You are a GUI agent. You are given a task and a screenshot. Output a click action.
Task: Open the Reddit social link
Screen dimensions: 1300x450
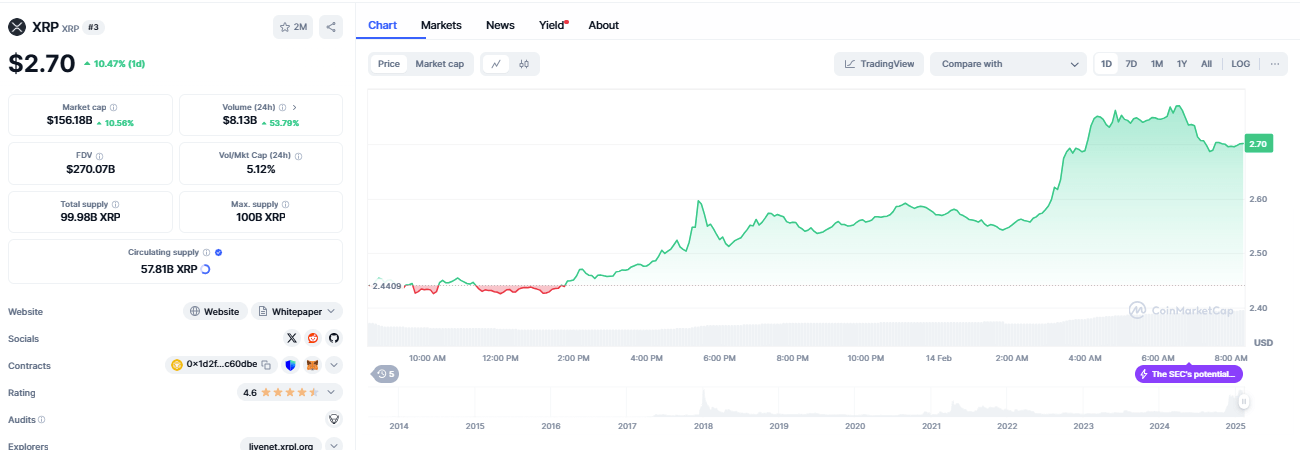click(313, 339)
